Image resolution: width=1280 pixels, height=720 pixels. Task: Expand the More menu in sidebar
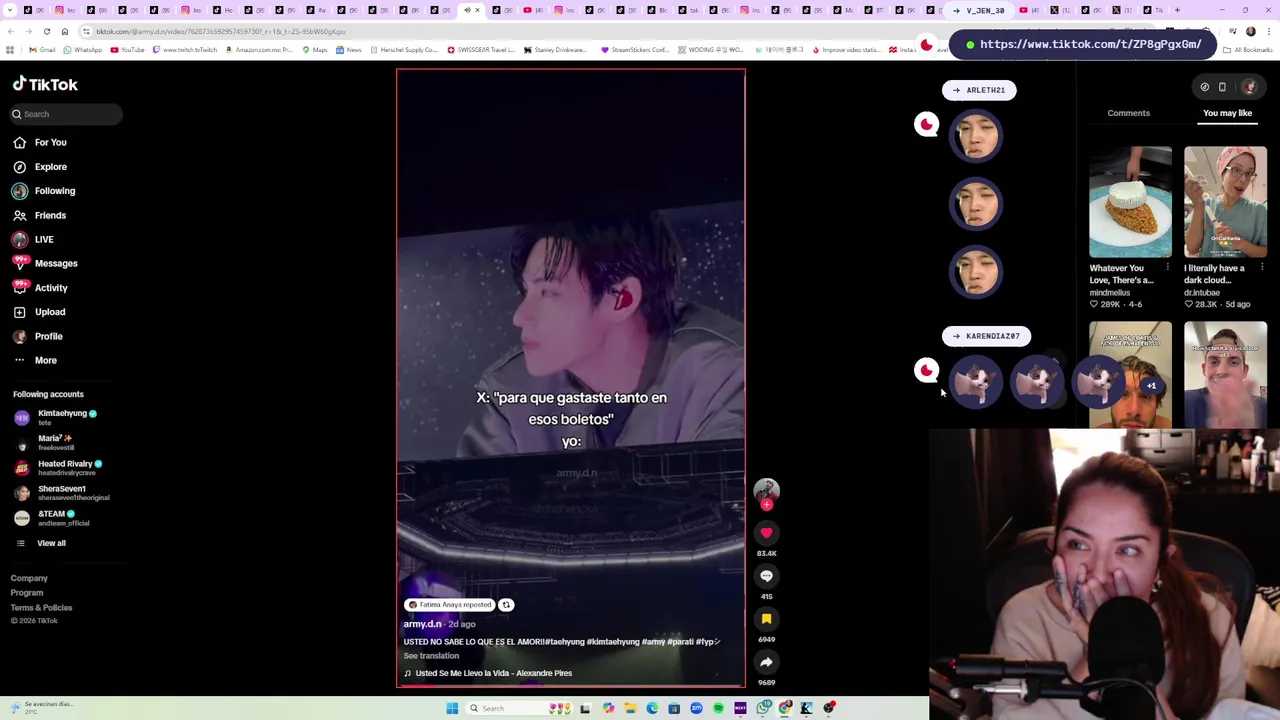(35, 360)
